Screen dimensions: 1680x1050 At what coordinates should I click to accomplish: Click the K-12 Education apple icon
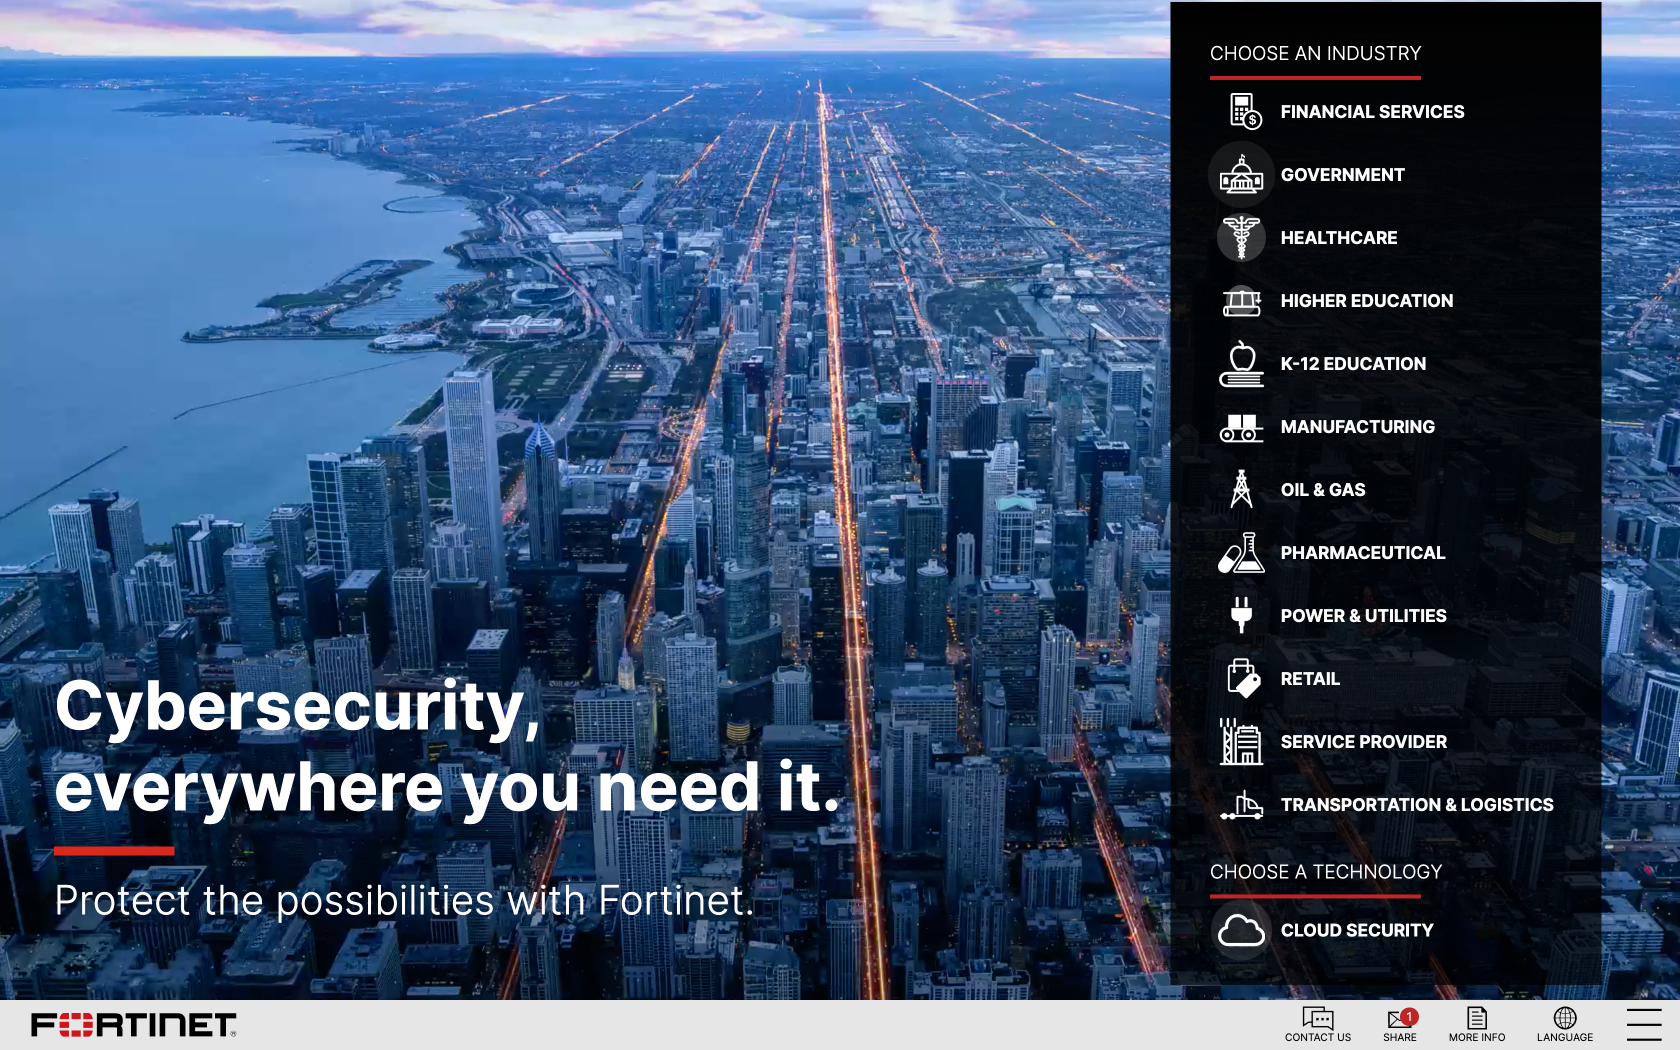point(1241,363)
